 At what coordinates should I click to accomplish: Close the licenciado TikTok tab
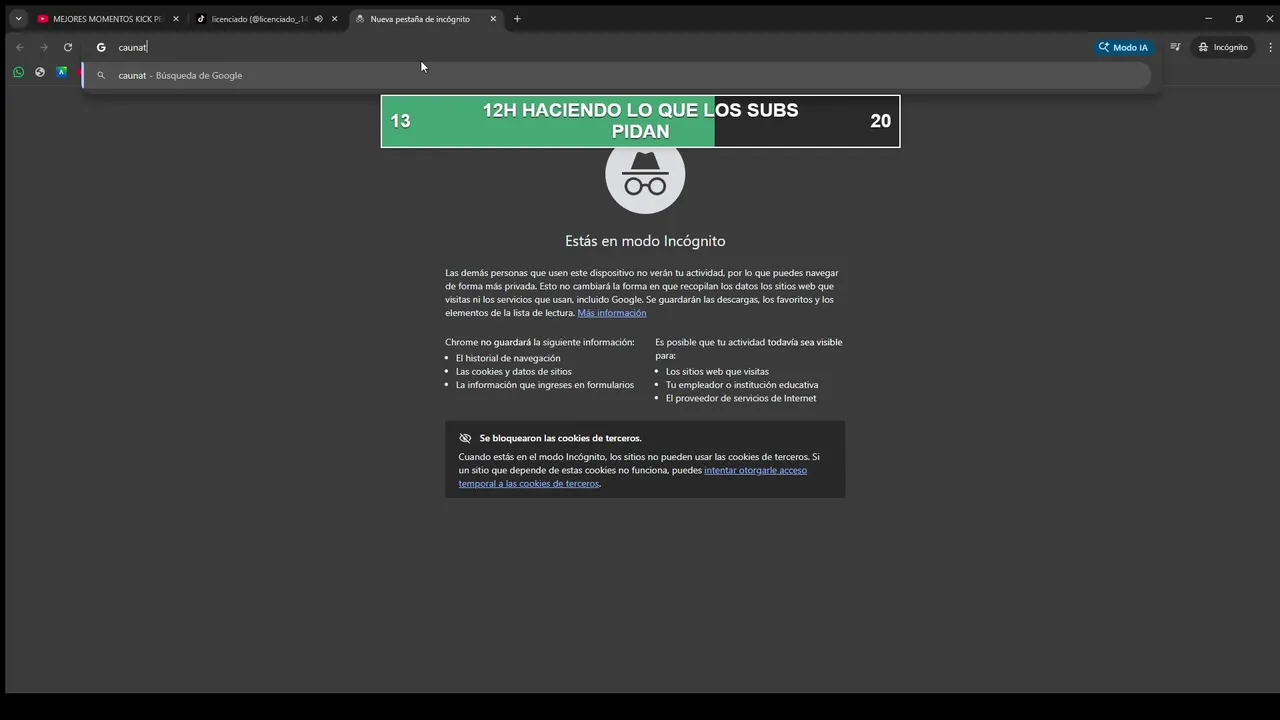[x=334, y=19]
